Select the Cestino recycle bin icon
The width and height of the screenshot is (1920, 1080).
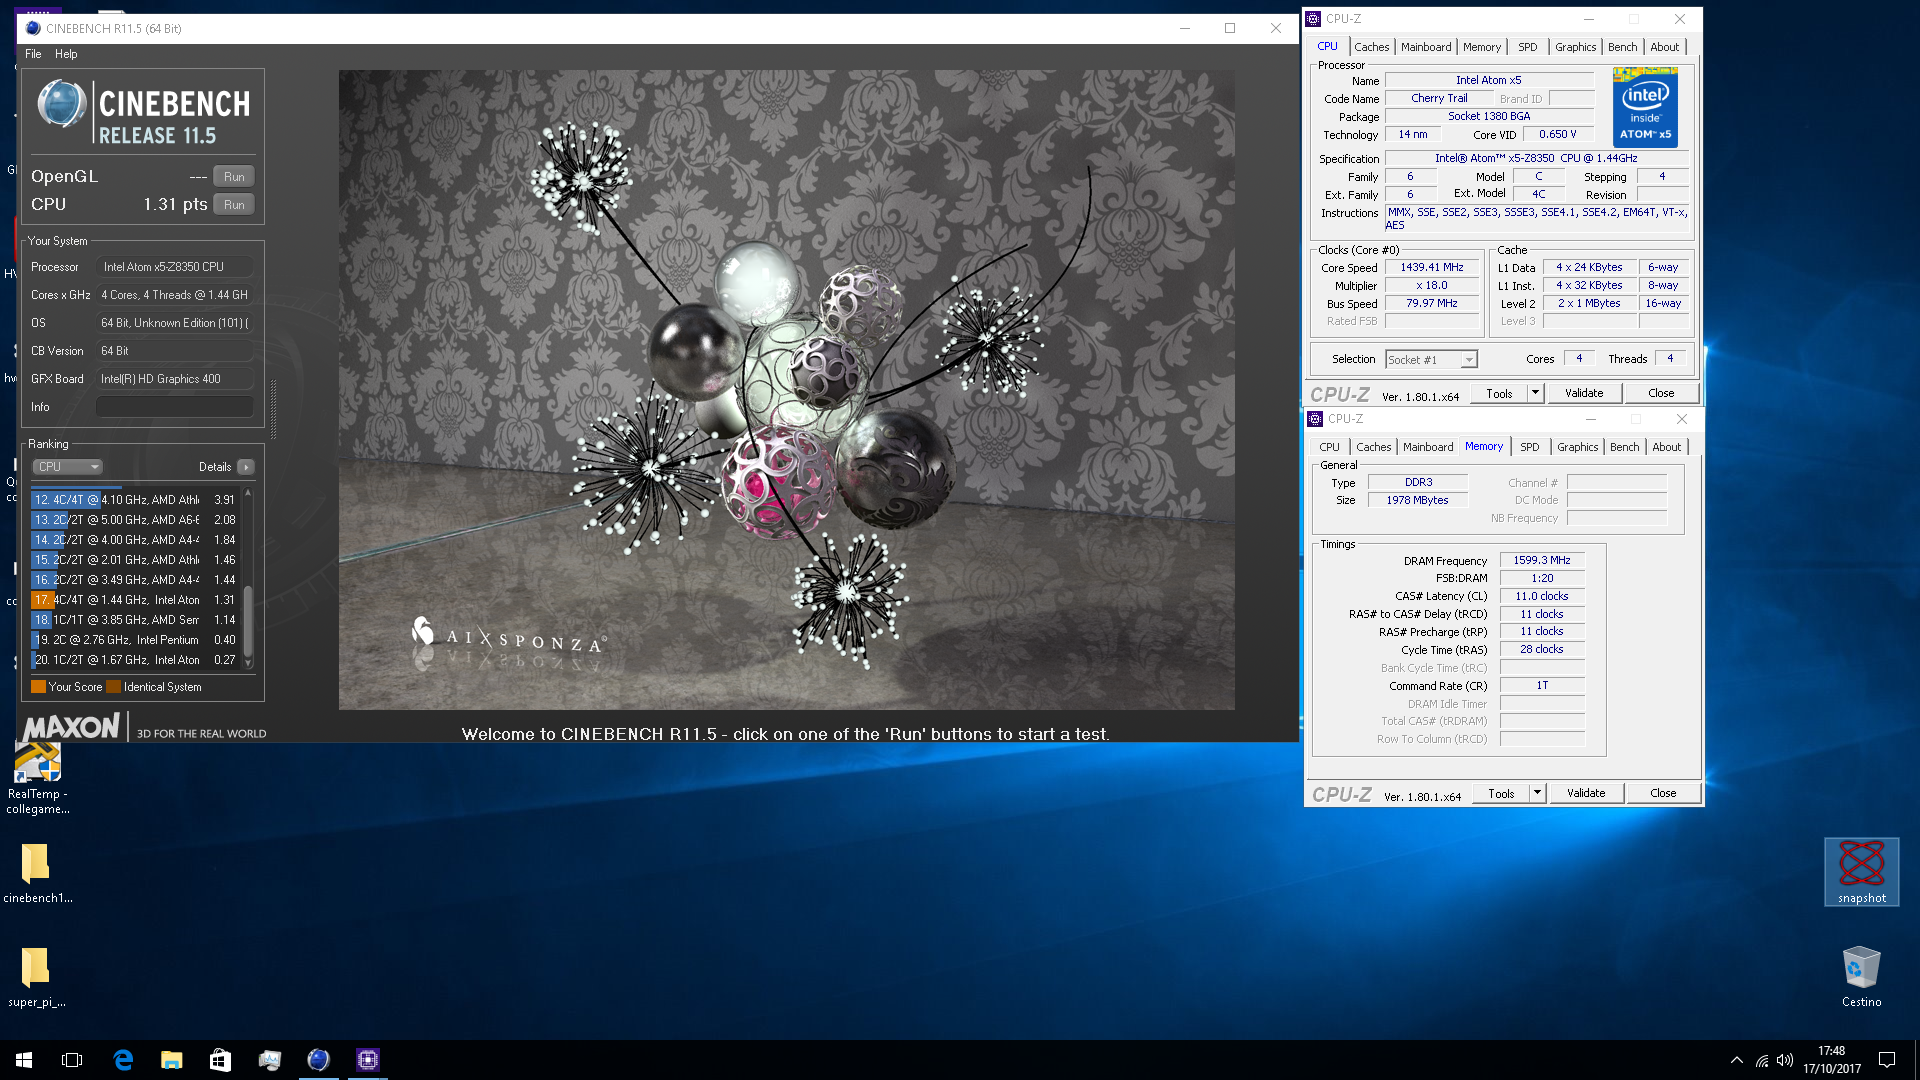(x=1861, y=976)
